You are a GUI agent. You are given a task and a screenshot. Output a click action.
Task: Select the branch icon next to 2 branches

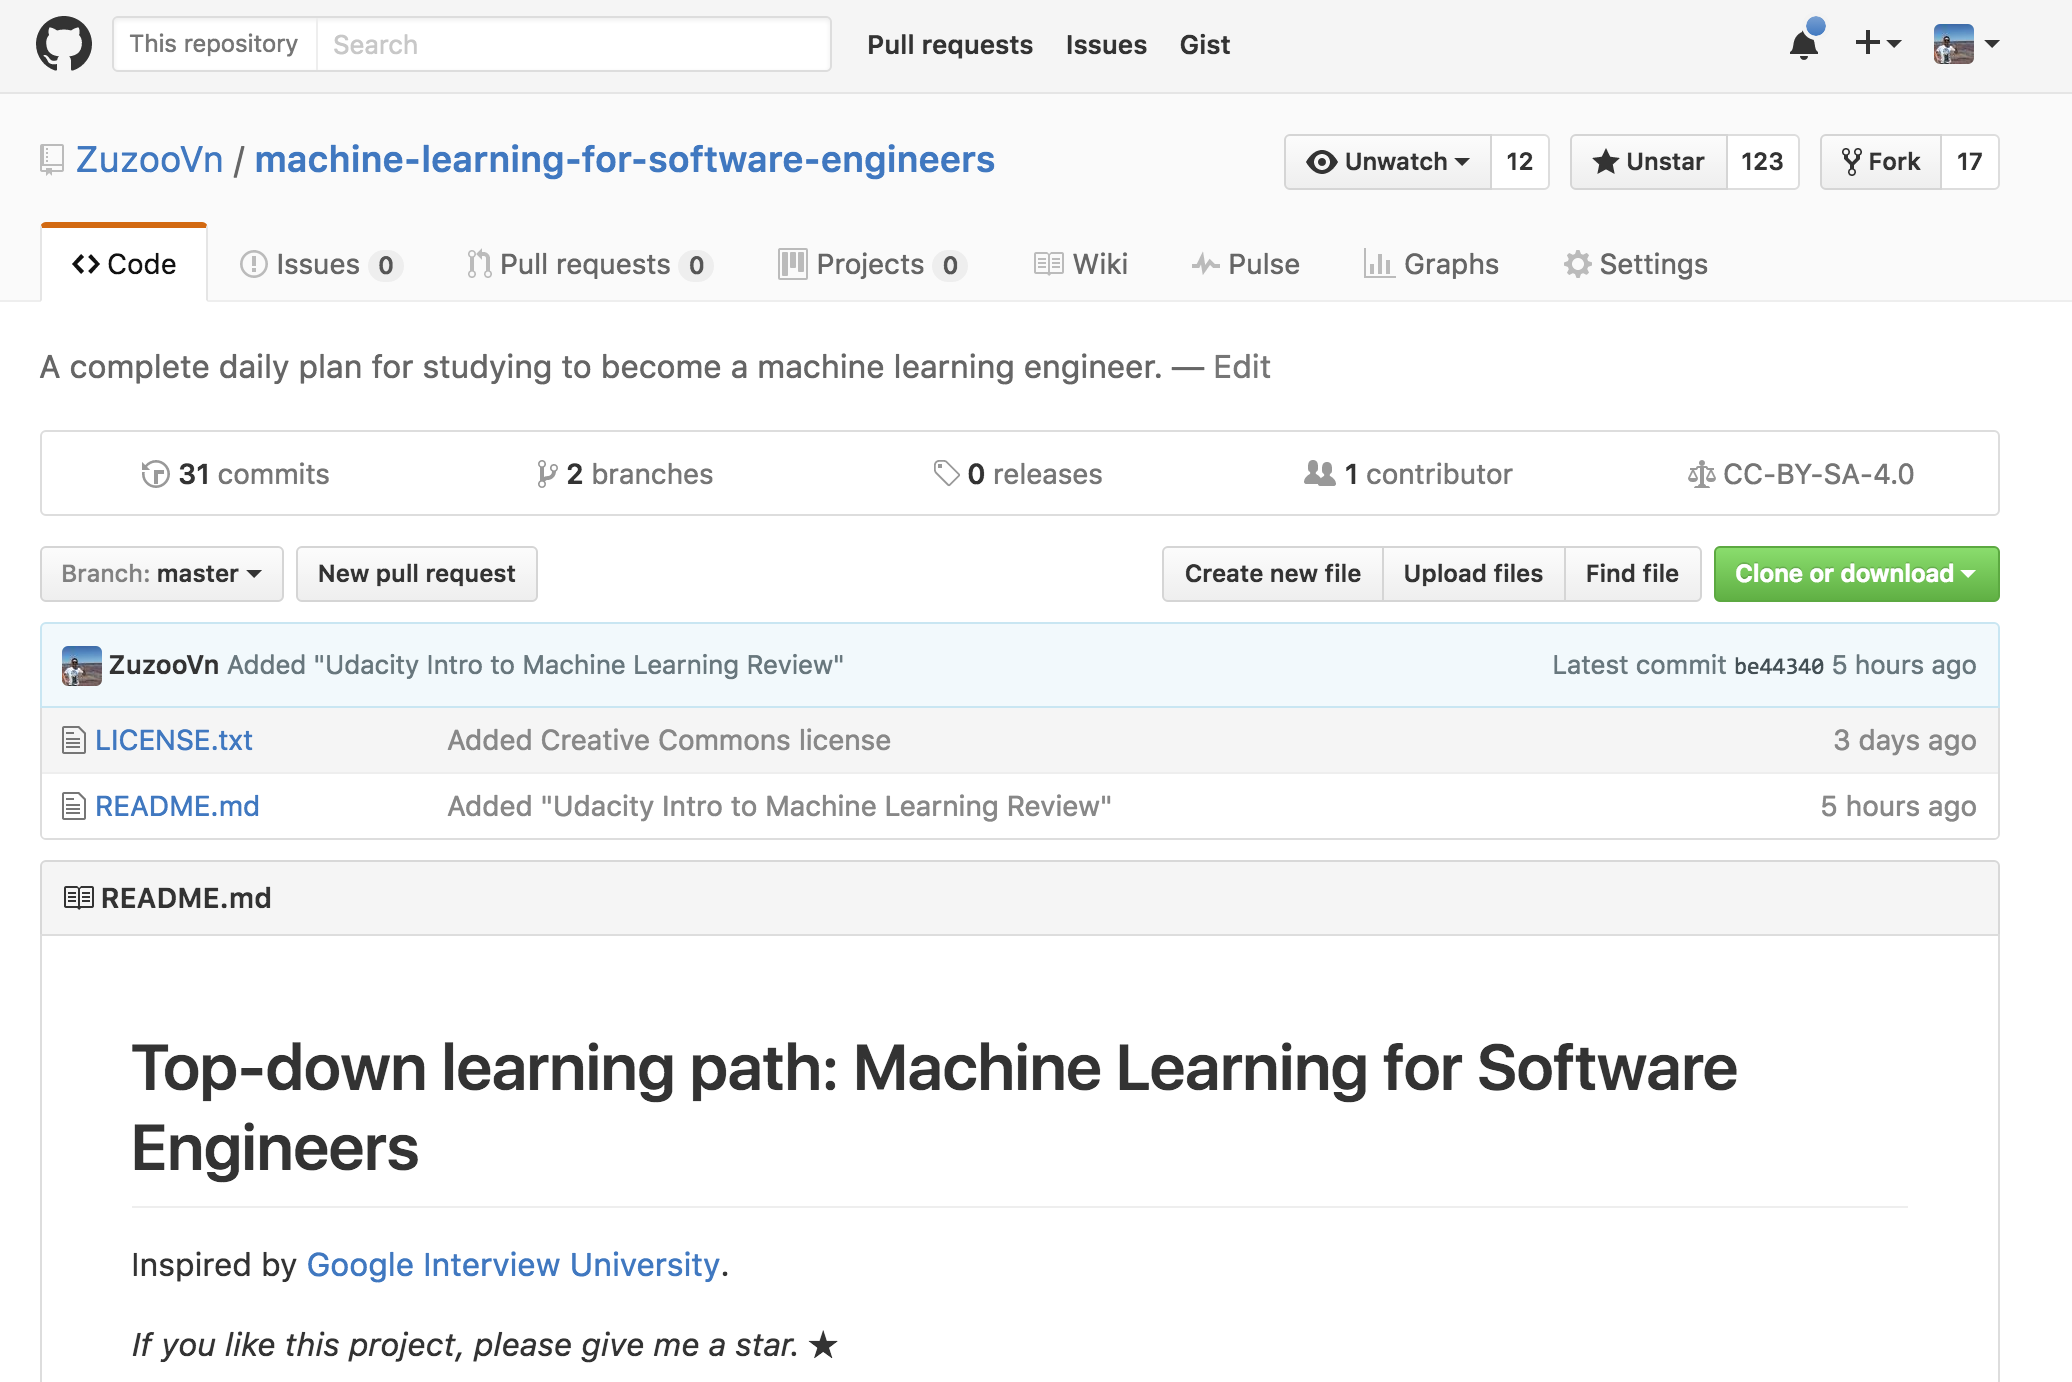pyautogui.click(x=547, y=473)
